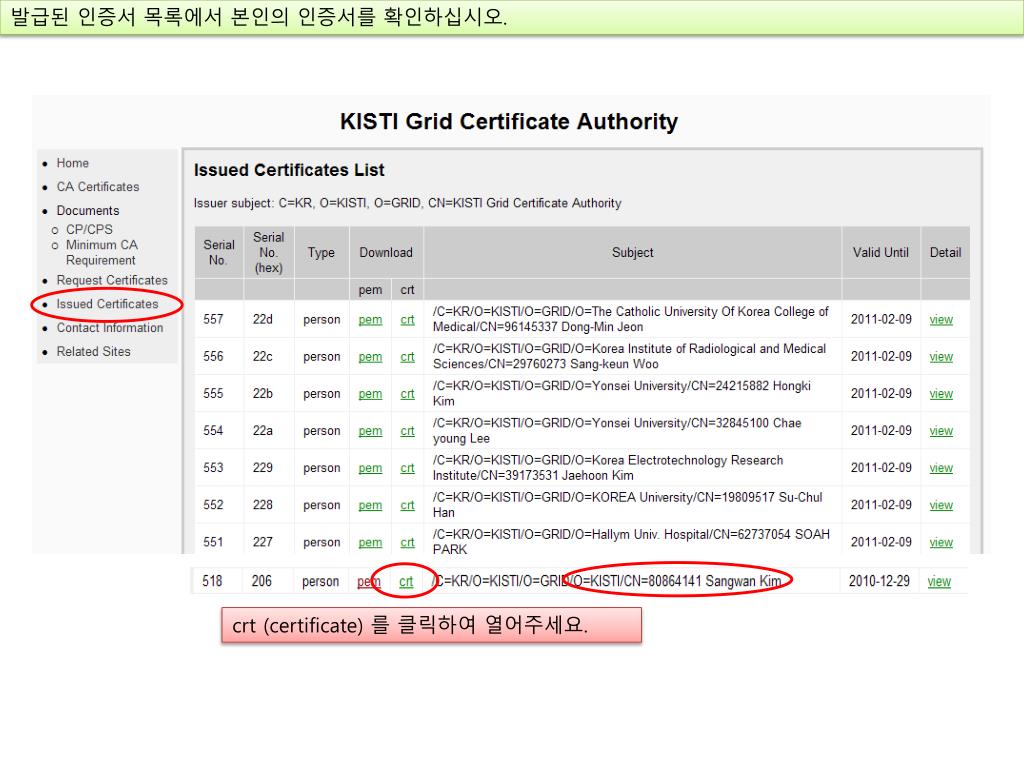Viewport: 1024px width, 768px height.
Task: Select the Sang-keun Woo subject text
Action: (x=630, y=357)
